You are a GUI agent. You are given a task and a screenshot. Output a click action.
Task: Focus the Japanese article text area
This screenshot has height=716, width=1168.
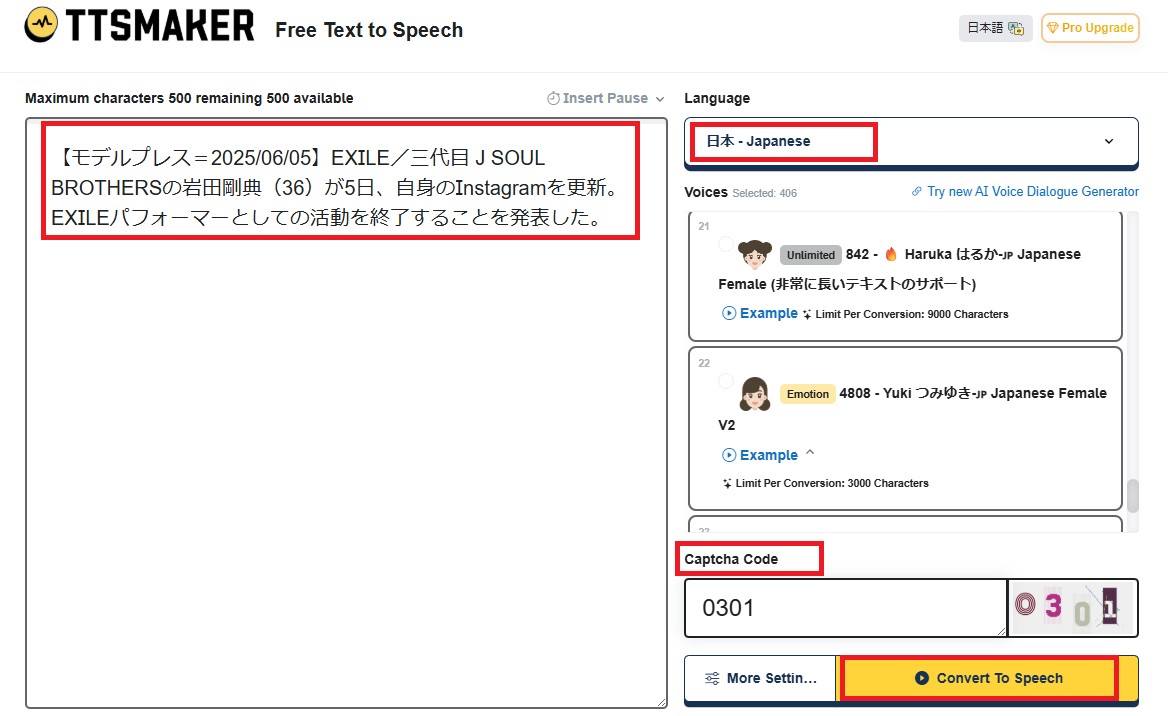pos(346,413)
